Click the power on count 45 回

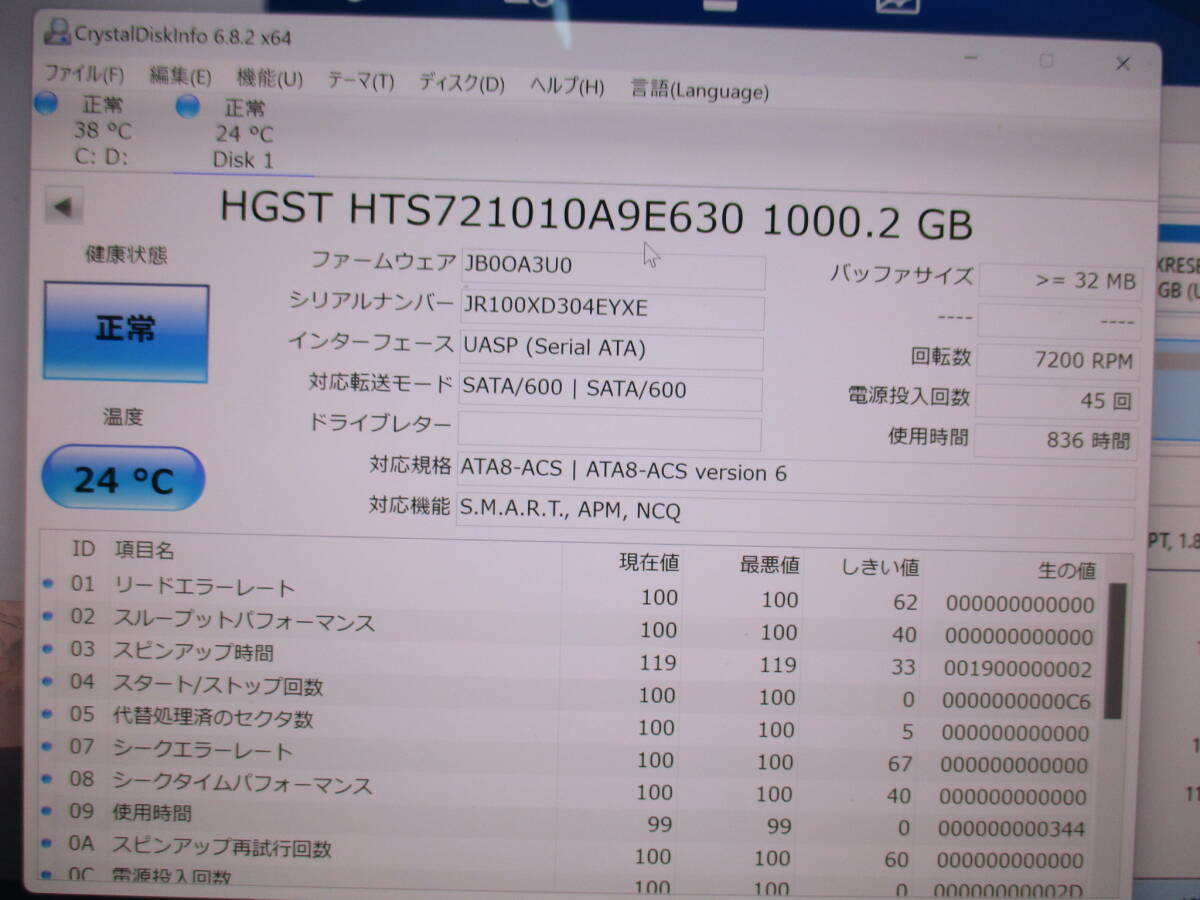tap(1057, 401)
